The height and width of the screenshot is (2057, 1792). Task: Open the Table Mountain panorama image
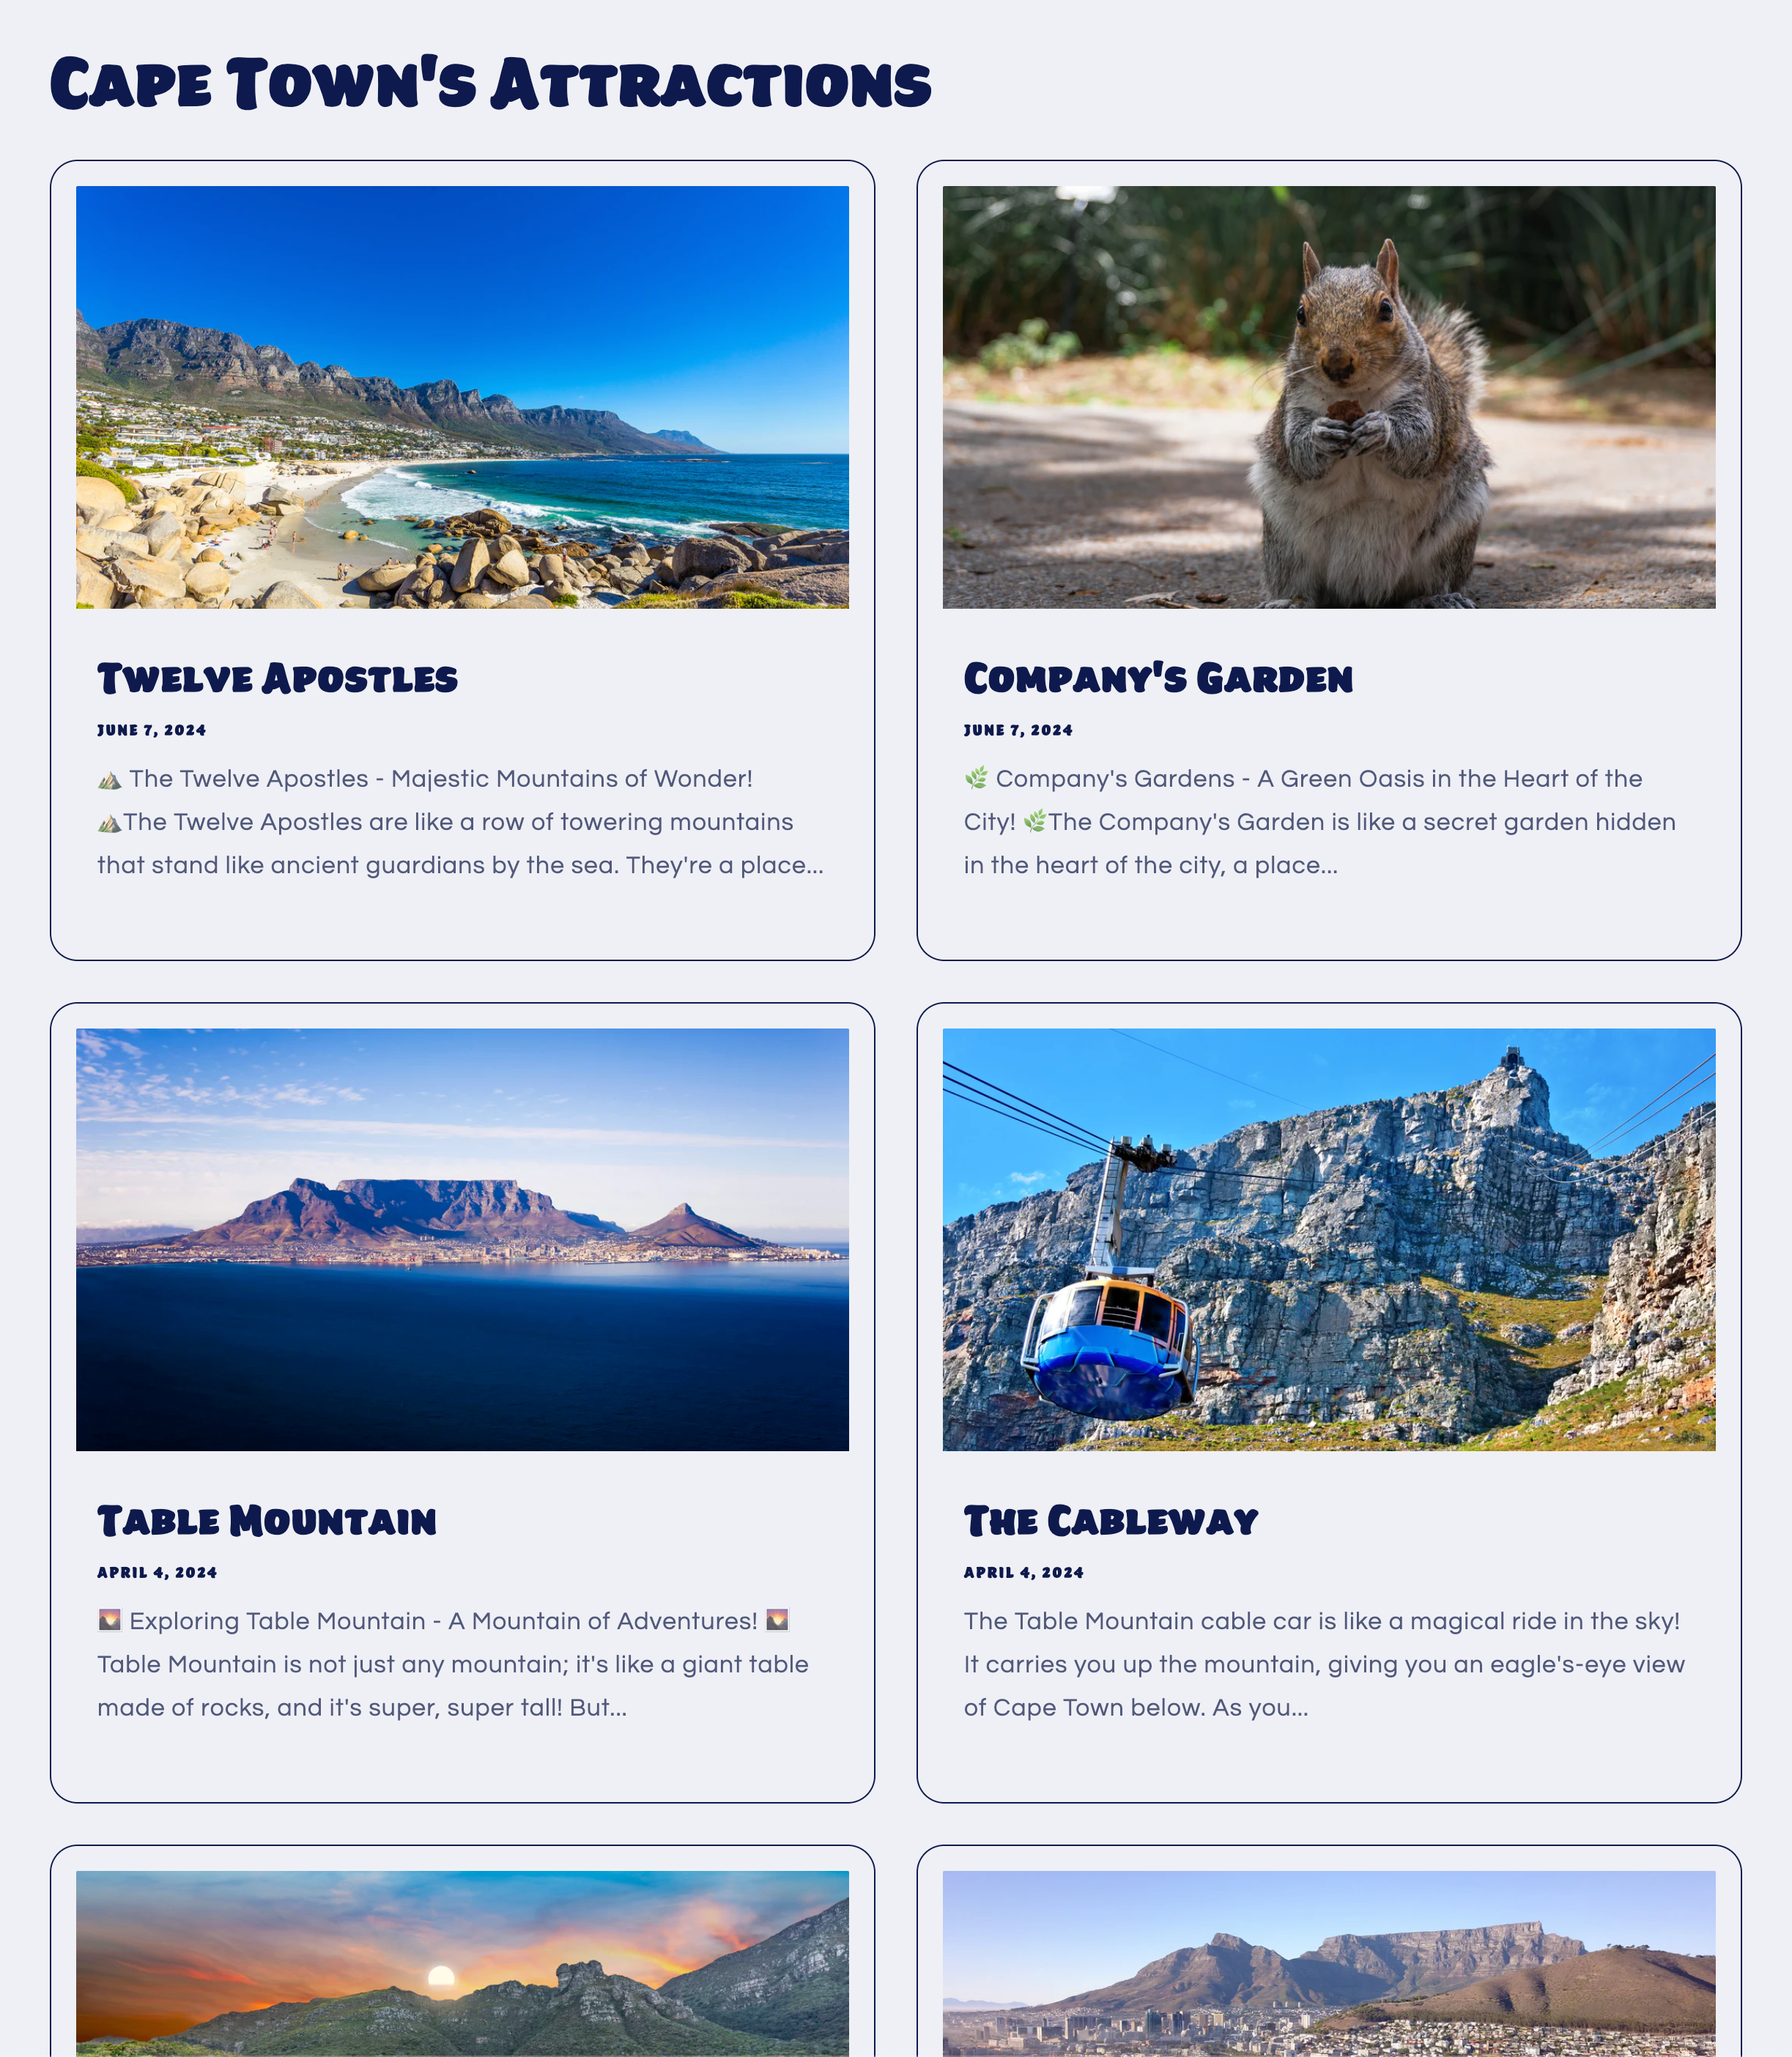click(462, 1239)
